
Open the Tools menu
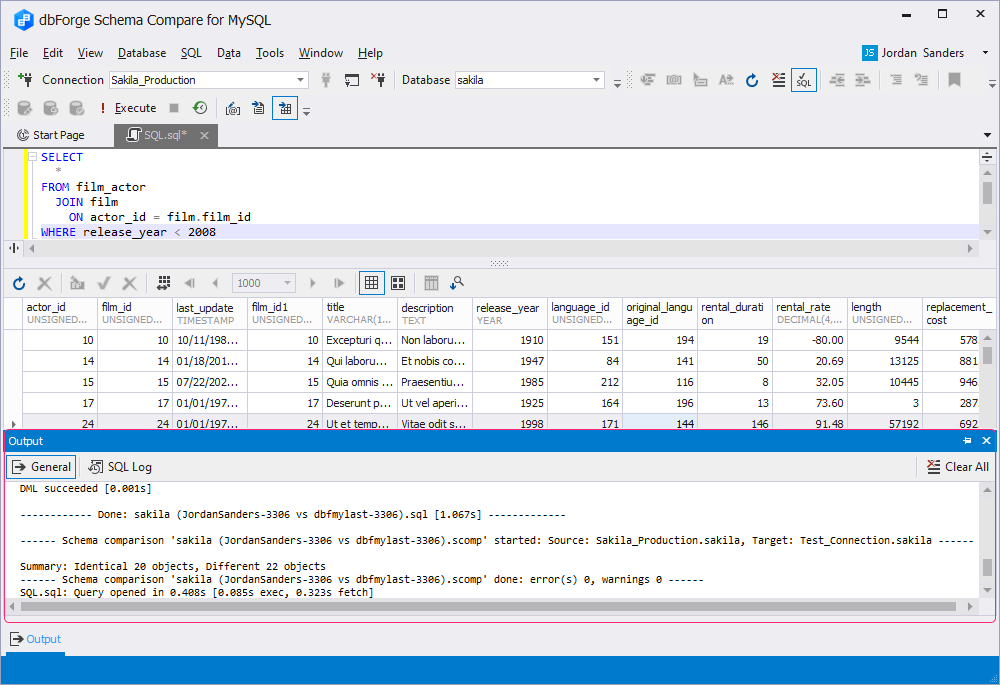(270, 53)
